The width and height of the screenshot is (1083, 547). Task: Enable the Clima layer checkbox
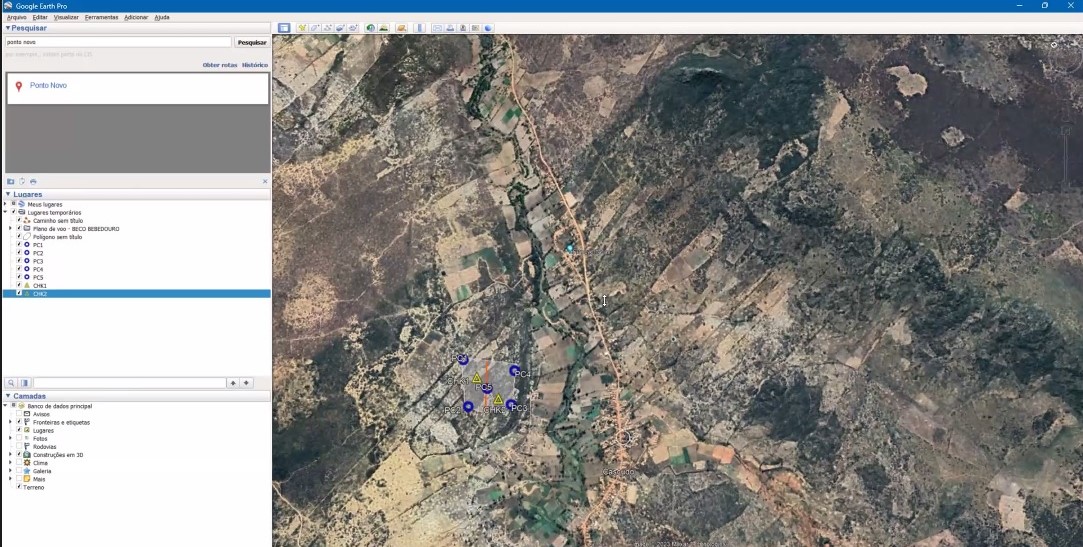pos(19,463)
